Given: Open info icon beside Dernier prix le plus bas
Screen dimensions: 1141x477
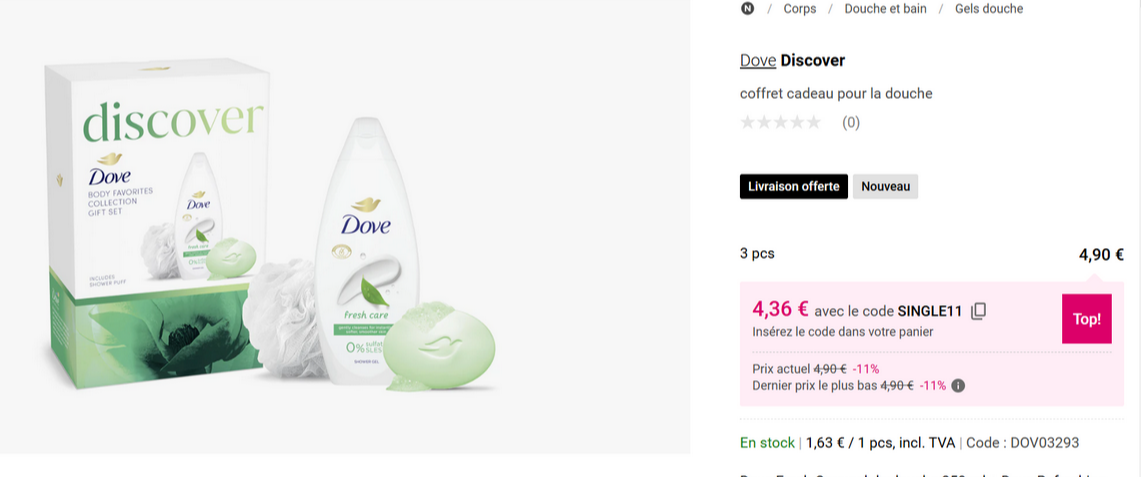Looking at the screenshot, I should coord(958,386).
